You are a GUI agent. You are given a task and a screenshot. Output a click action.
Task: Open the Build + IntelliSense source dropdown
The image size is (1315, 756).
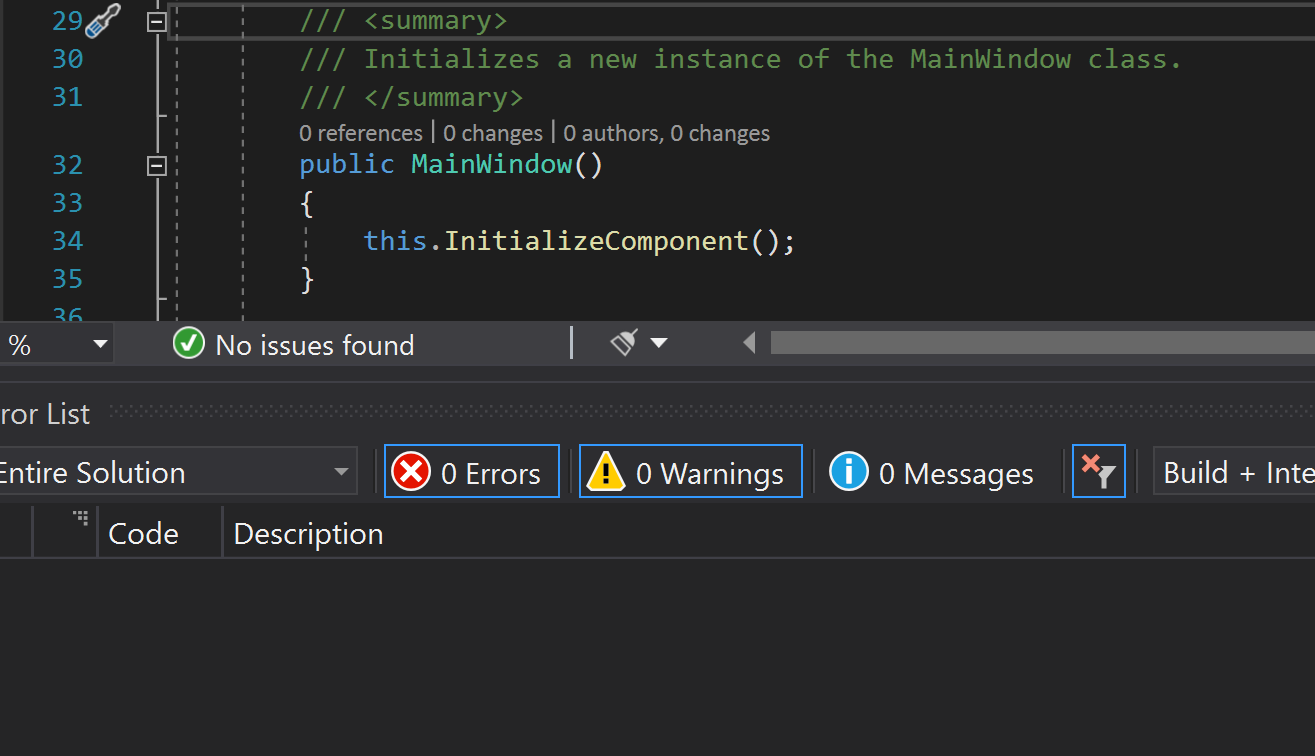click(1236, 472)
